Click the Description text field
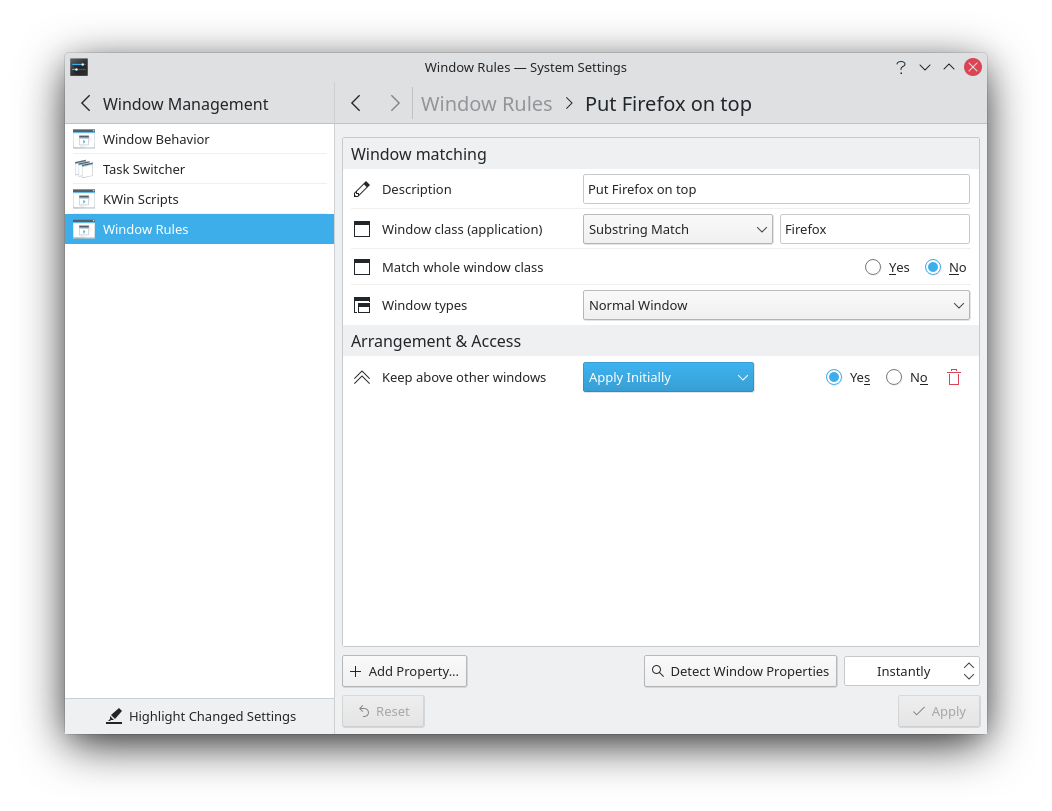Viewport: 1052px width, 811px height. pyautogui.click(x=776, y=189)
